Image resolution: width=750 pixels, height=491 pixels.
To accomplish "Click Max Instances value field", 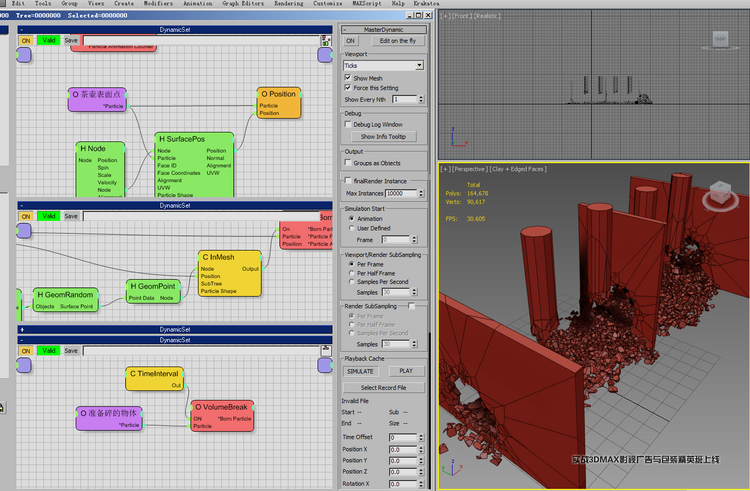I will click(401, 193).
